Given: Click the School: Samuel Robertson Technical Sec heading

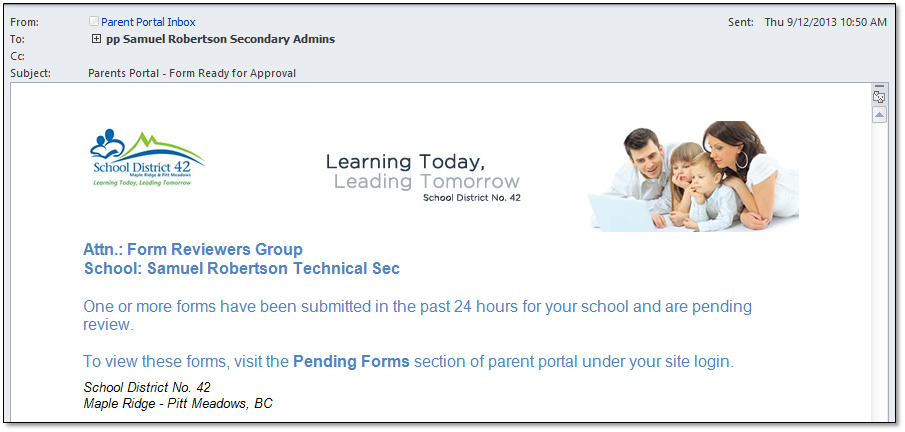Looking at the screenshot, I should (241, 268).
